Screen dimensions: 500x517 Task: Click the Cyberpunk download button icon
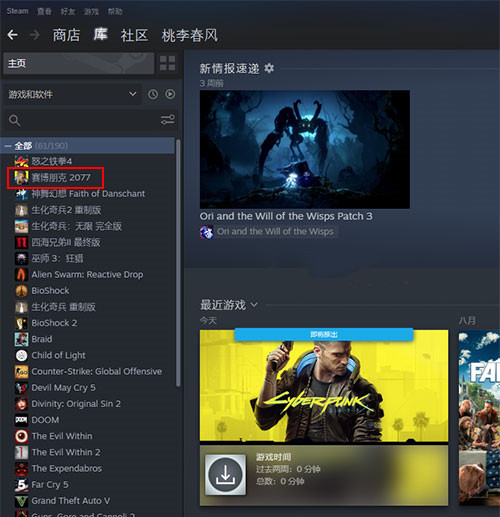(226, 474)
